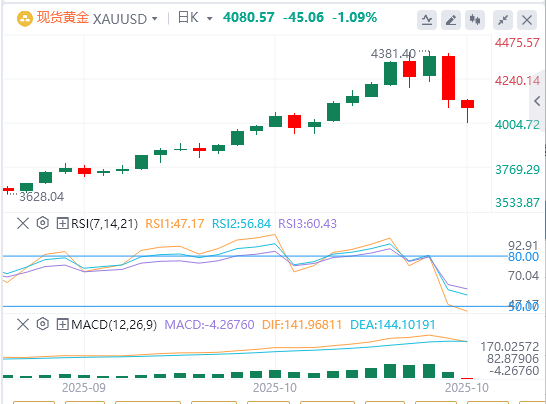Click the gold coin symbol icon
The height and width of the screenshot is (404, 546).
24,19
